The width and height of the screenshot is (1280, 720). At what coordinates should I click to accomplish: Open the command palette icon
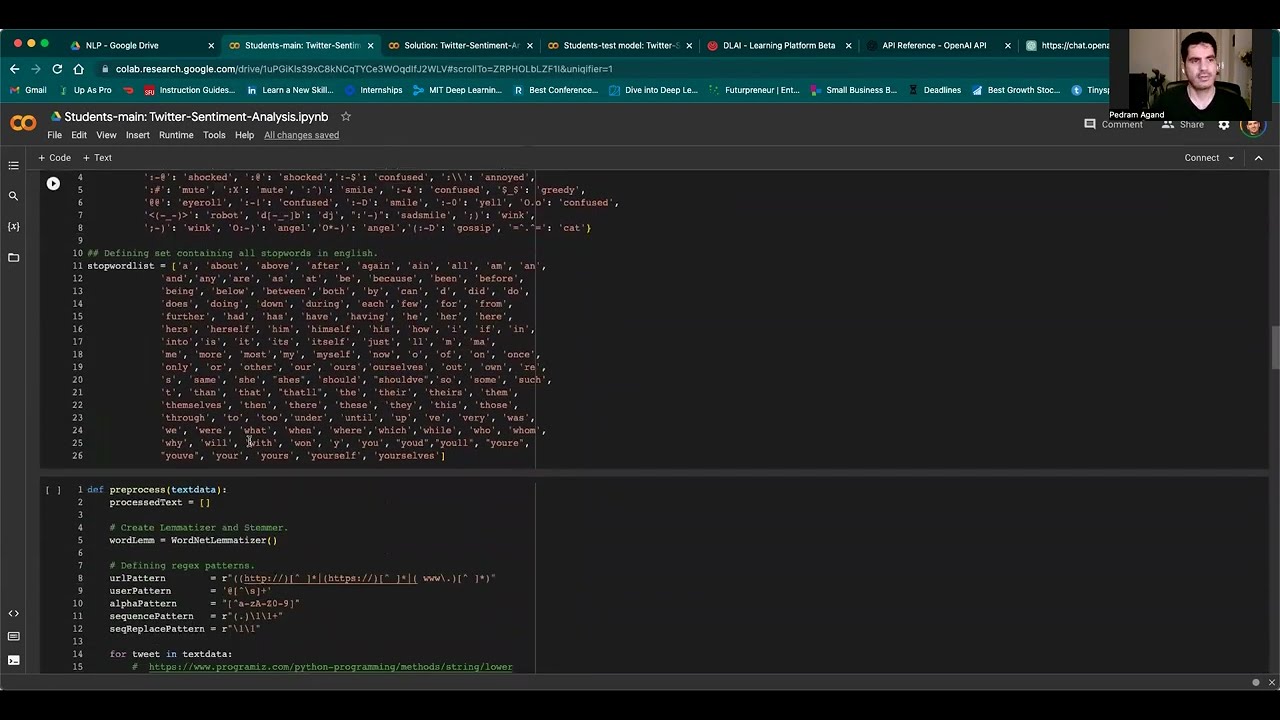[13, 636]
